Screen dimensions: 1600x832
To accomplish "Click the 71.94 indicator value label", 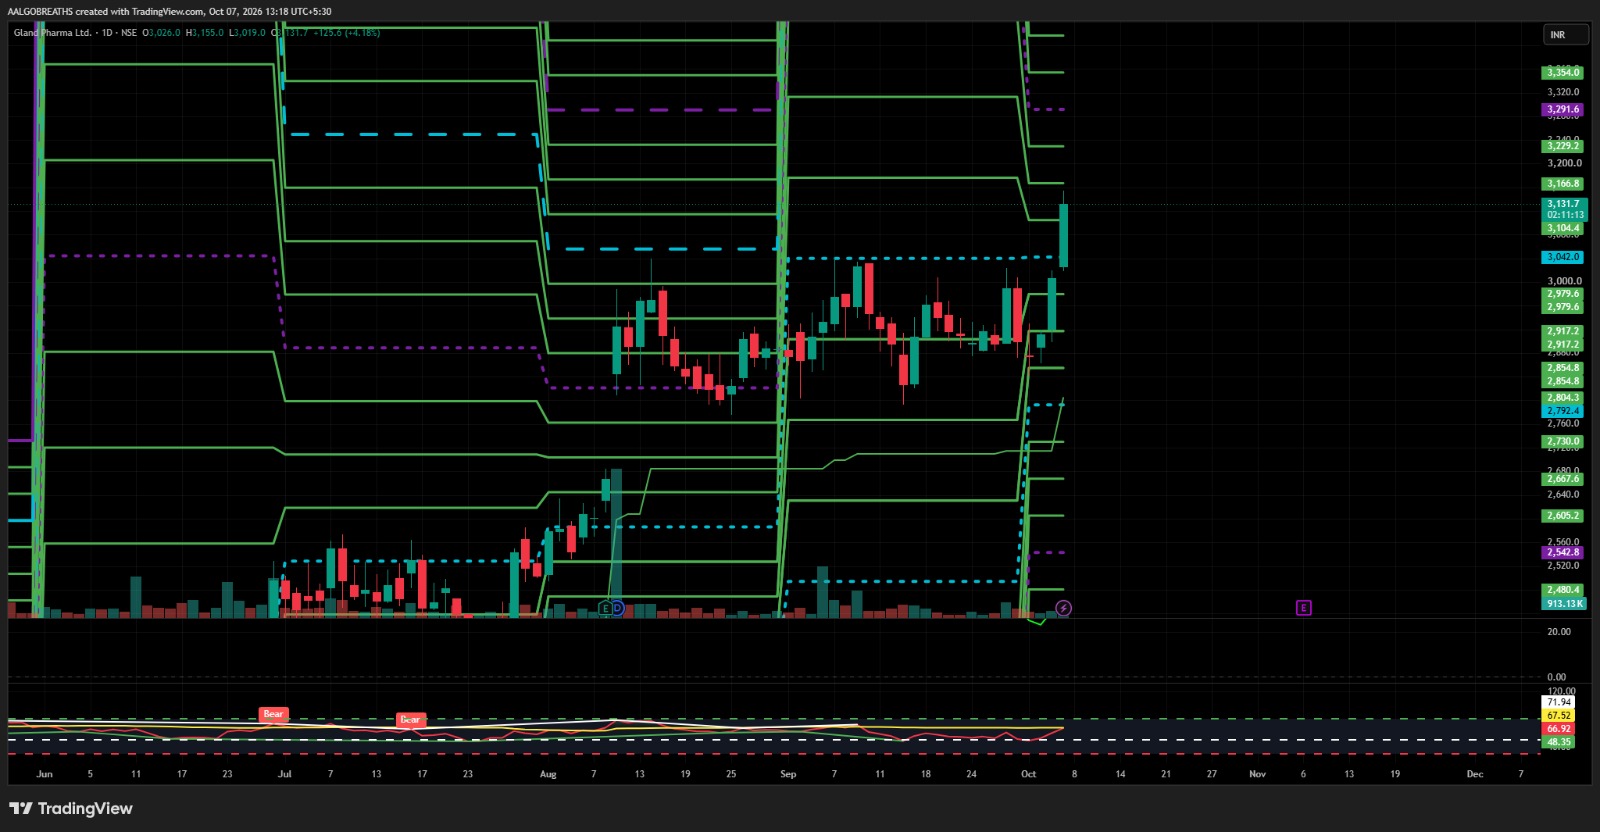I will [1558, 702].
